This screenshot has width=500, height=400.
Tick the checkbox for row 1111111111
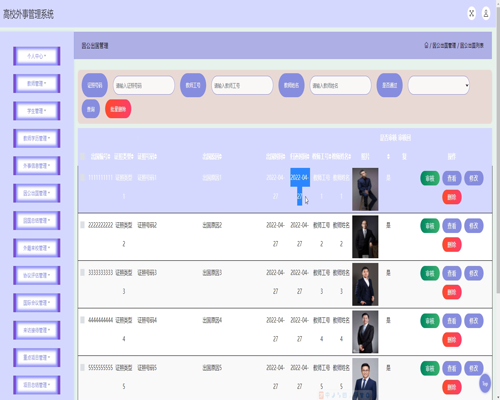click(x=82, y=177)
